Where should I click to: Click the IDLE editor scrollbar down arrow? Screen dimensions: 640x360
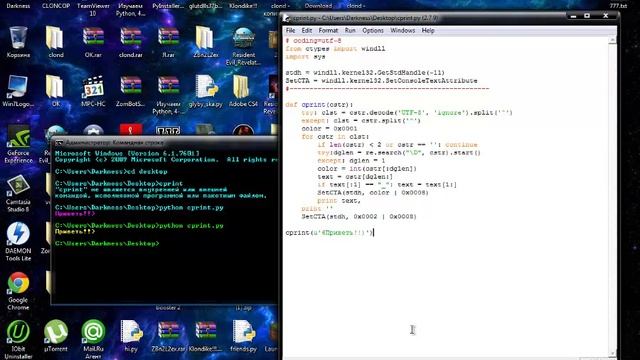pos(612,353)
